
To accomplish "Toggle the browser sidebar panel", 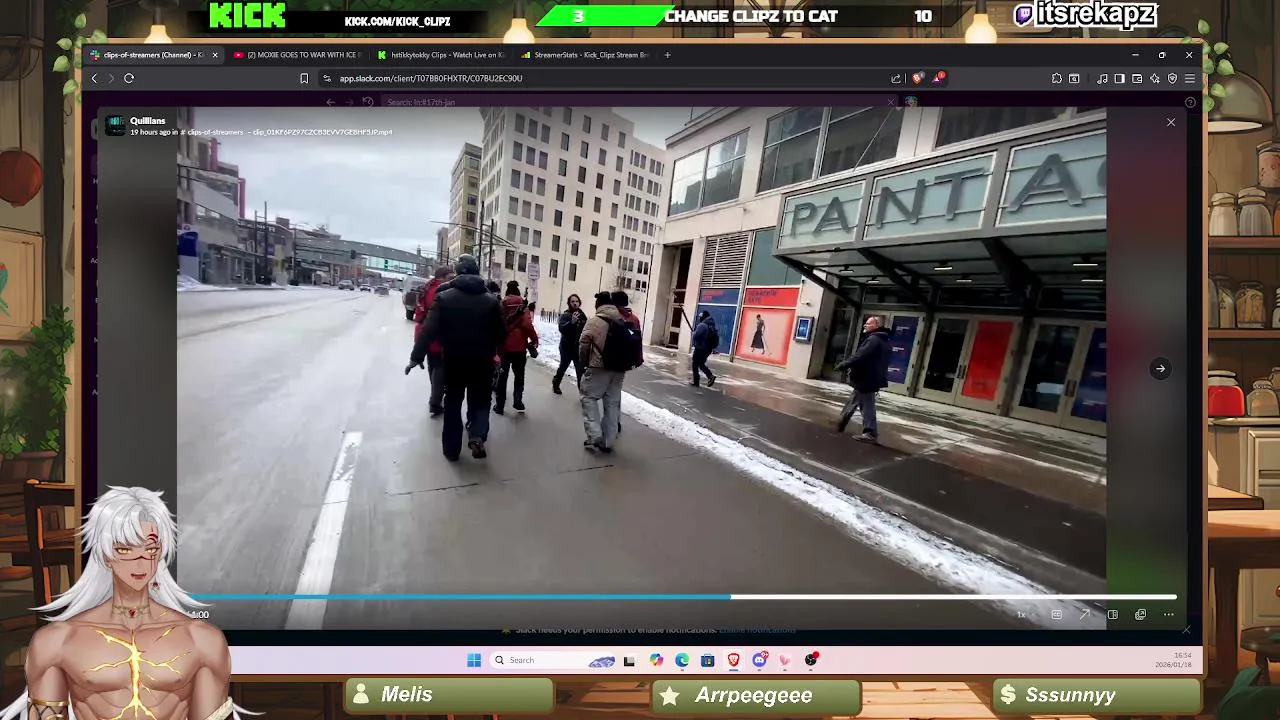I will point(1120,78).
